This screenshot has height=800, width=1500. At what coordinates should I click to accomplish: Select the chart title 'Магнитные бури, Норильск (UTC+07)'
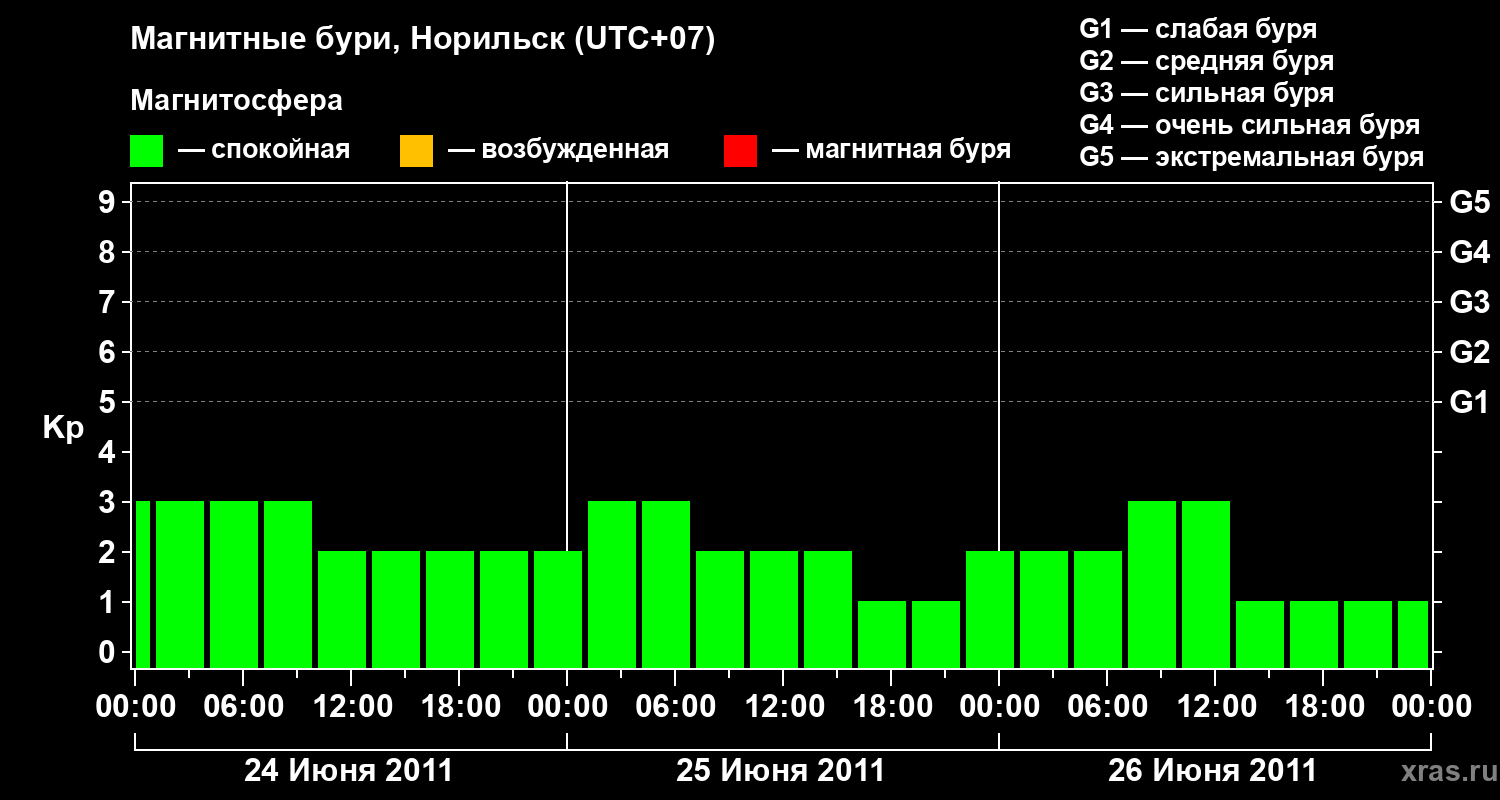tap(423, 40)
